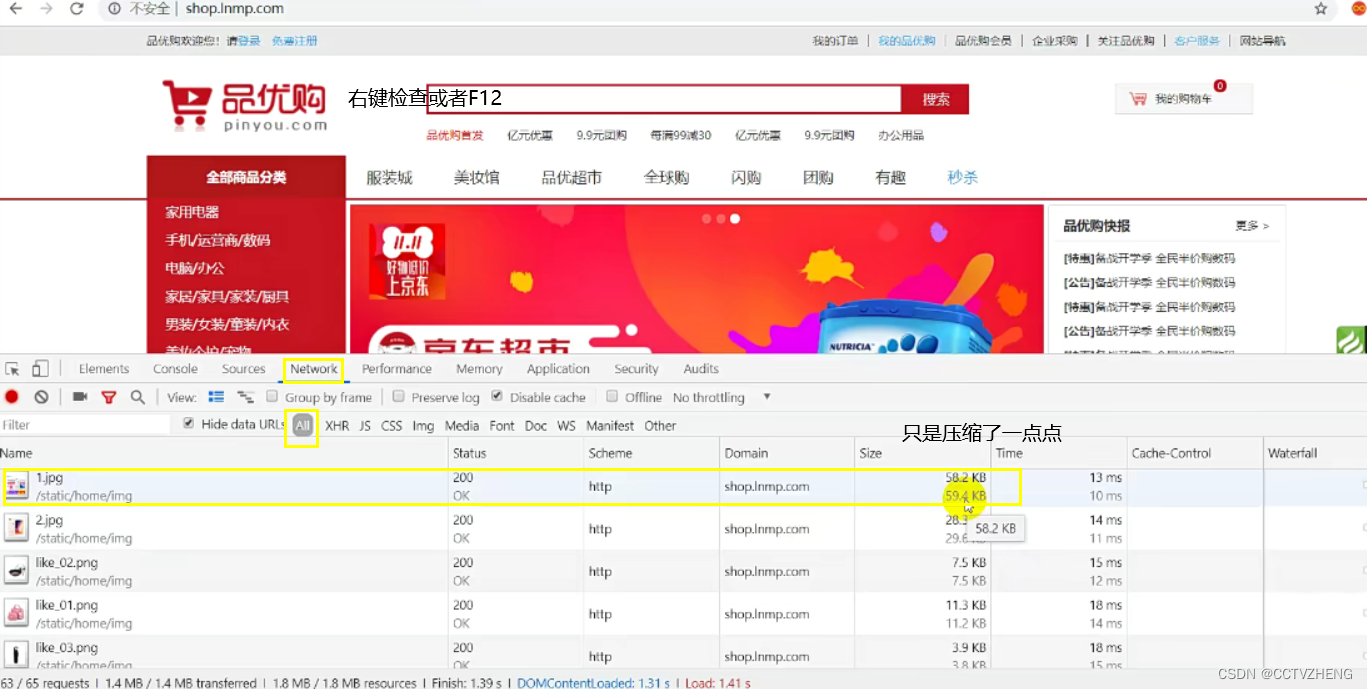1367x689 pixels.
Task: Sort by Size column header
Action: pyautogui.click(x=922, y=453)
